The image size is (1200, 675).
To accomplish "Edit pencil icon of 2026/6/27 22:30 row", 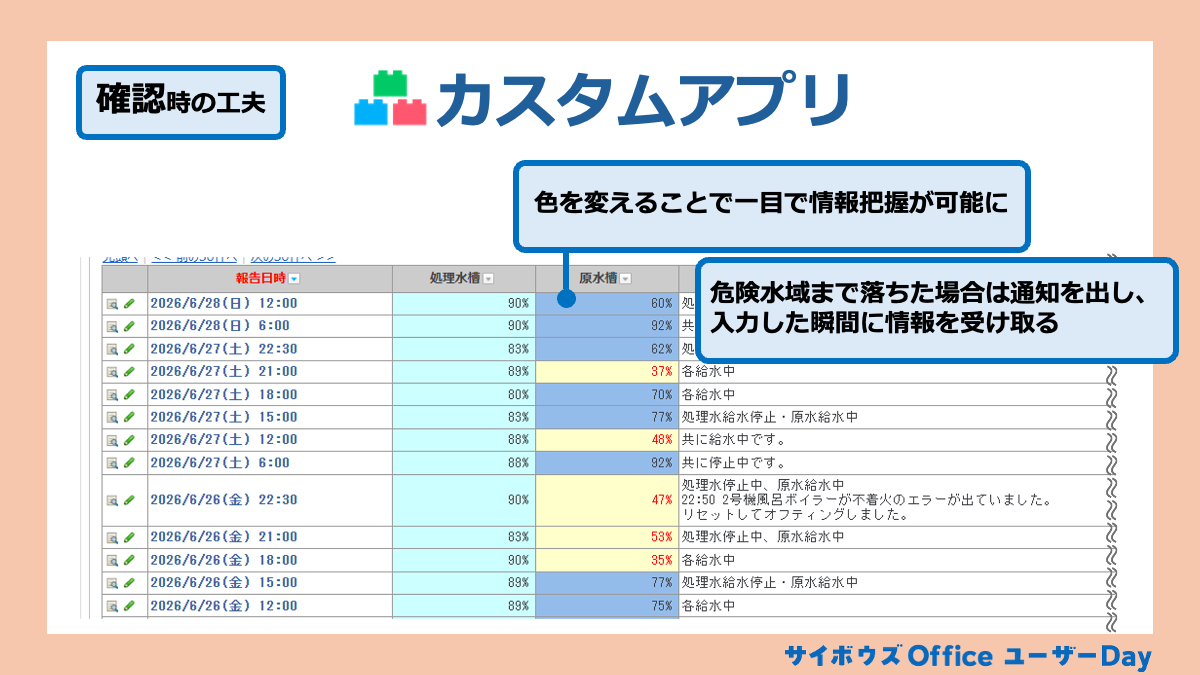I will click(x=129, y=349).
